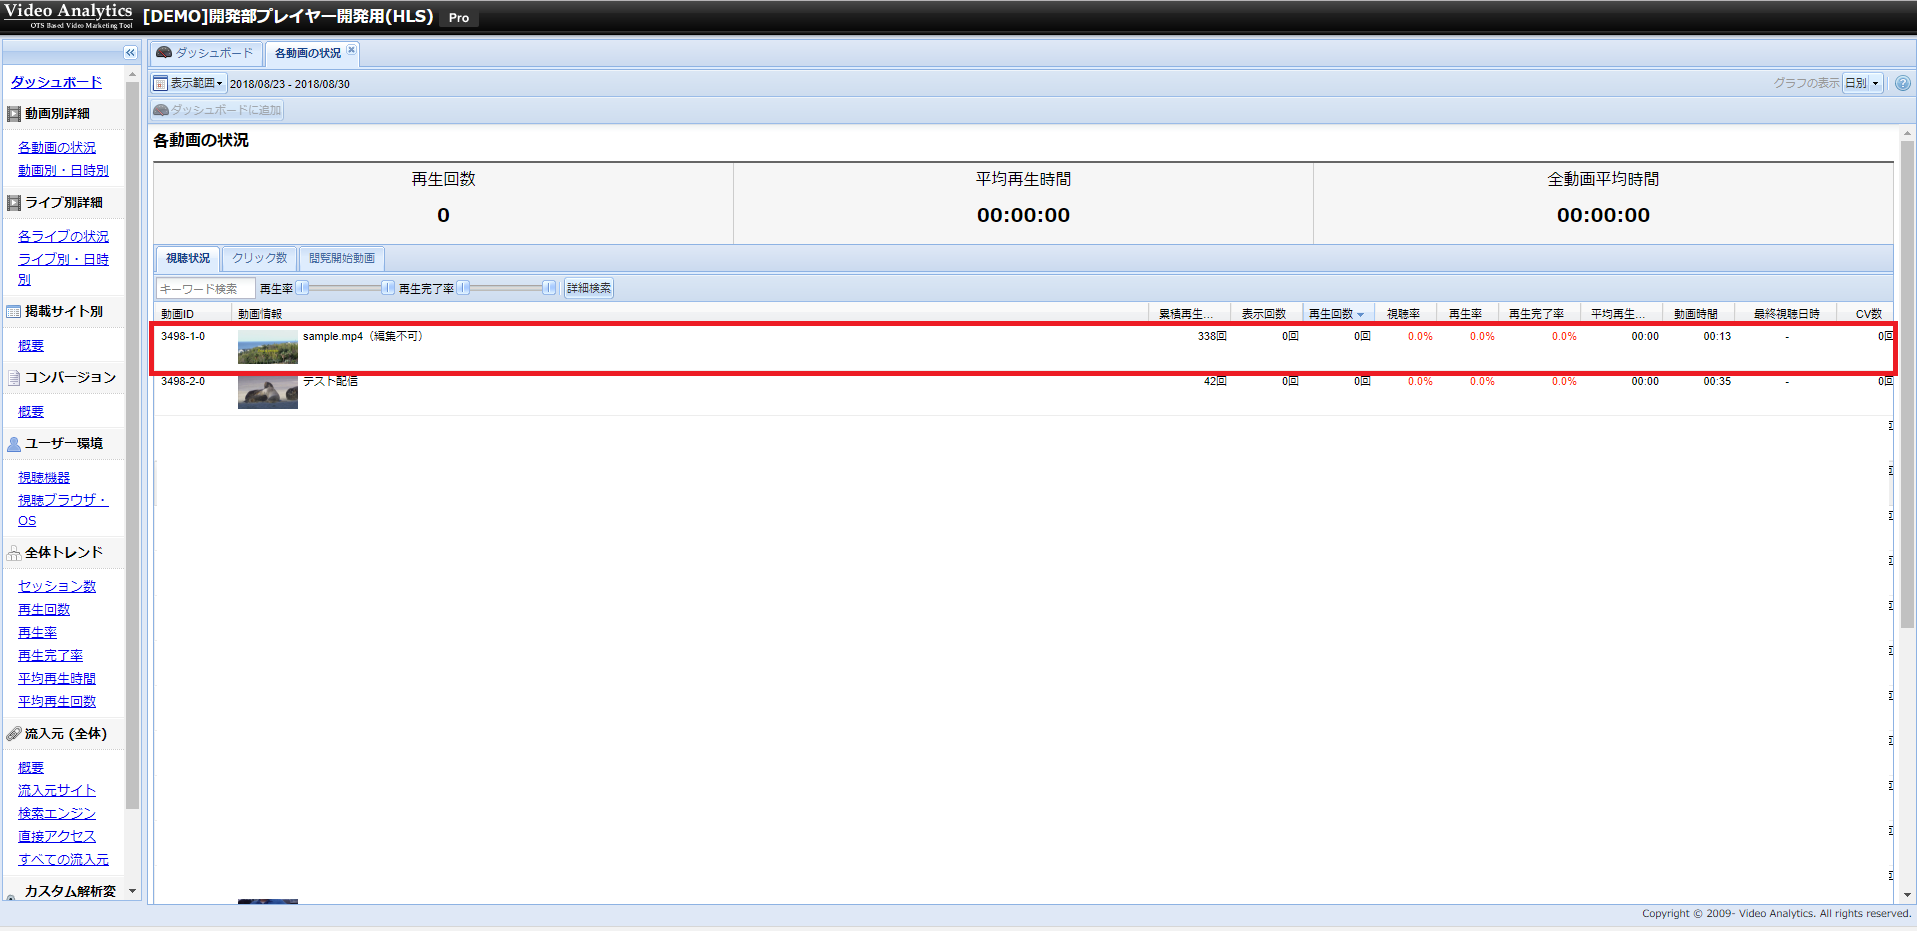Viewport: 1917px width, 931px height.
Task: Click the paperclip icon beside 流入元 (全体)
Action: [14, 734]
